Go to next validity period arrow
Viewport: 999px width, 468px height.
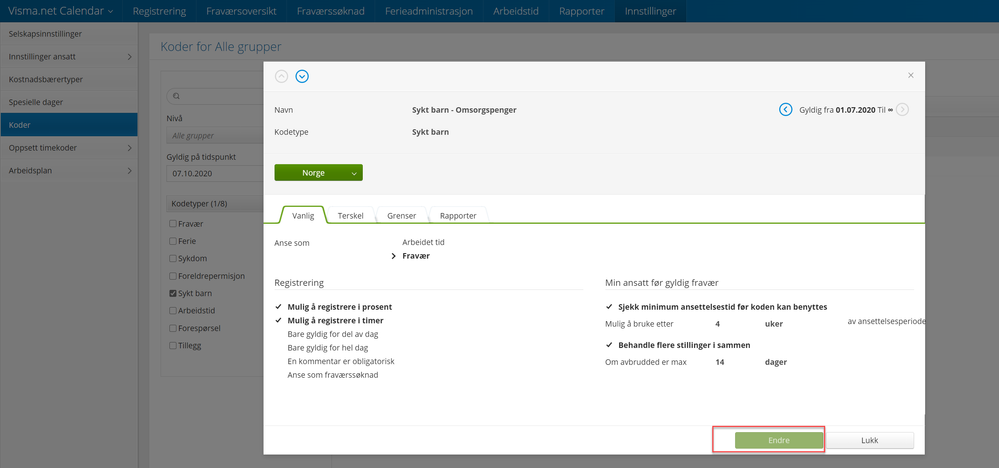[902, 110]
